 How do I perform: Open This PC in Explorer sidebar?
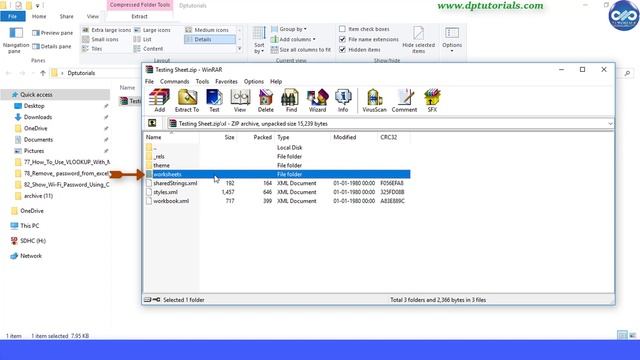pyautogui.click(x=29, y=226)
